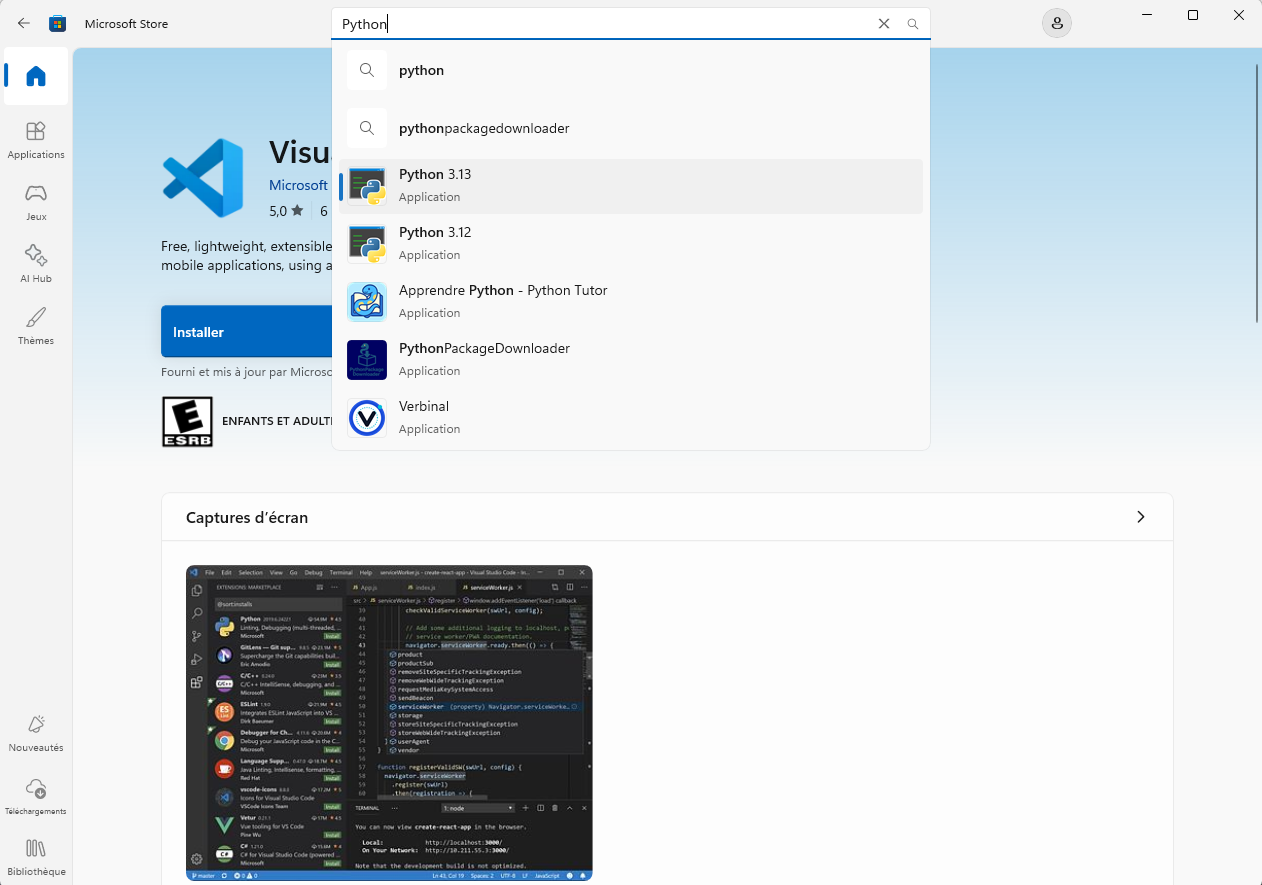Click the vertical scrollbar thumb
Viewport: 1262px width, 885px height.
1257,193
